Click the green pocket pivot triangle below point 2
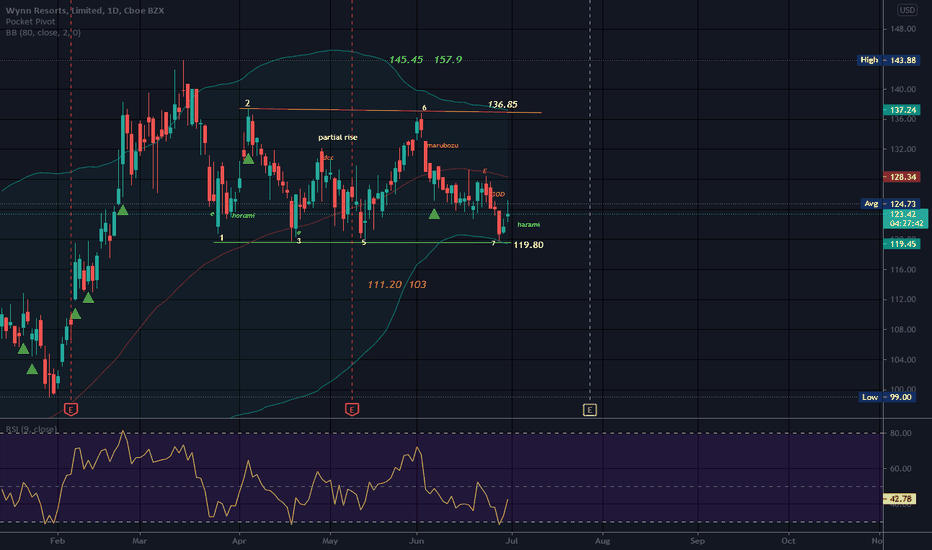Image resolution: width=932 pixels, height=550 pixels. pos(248,158)
